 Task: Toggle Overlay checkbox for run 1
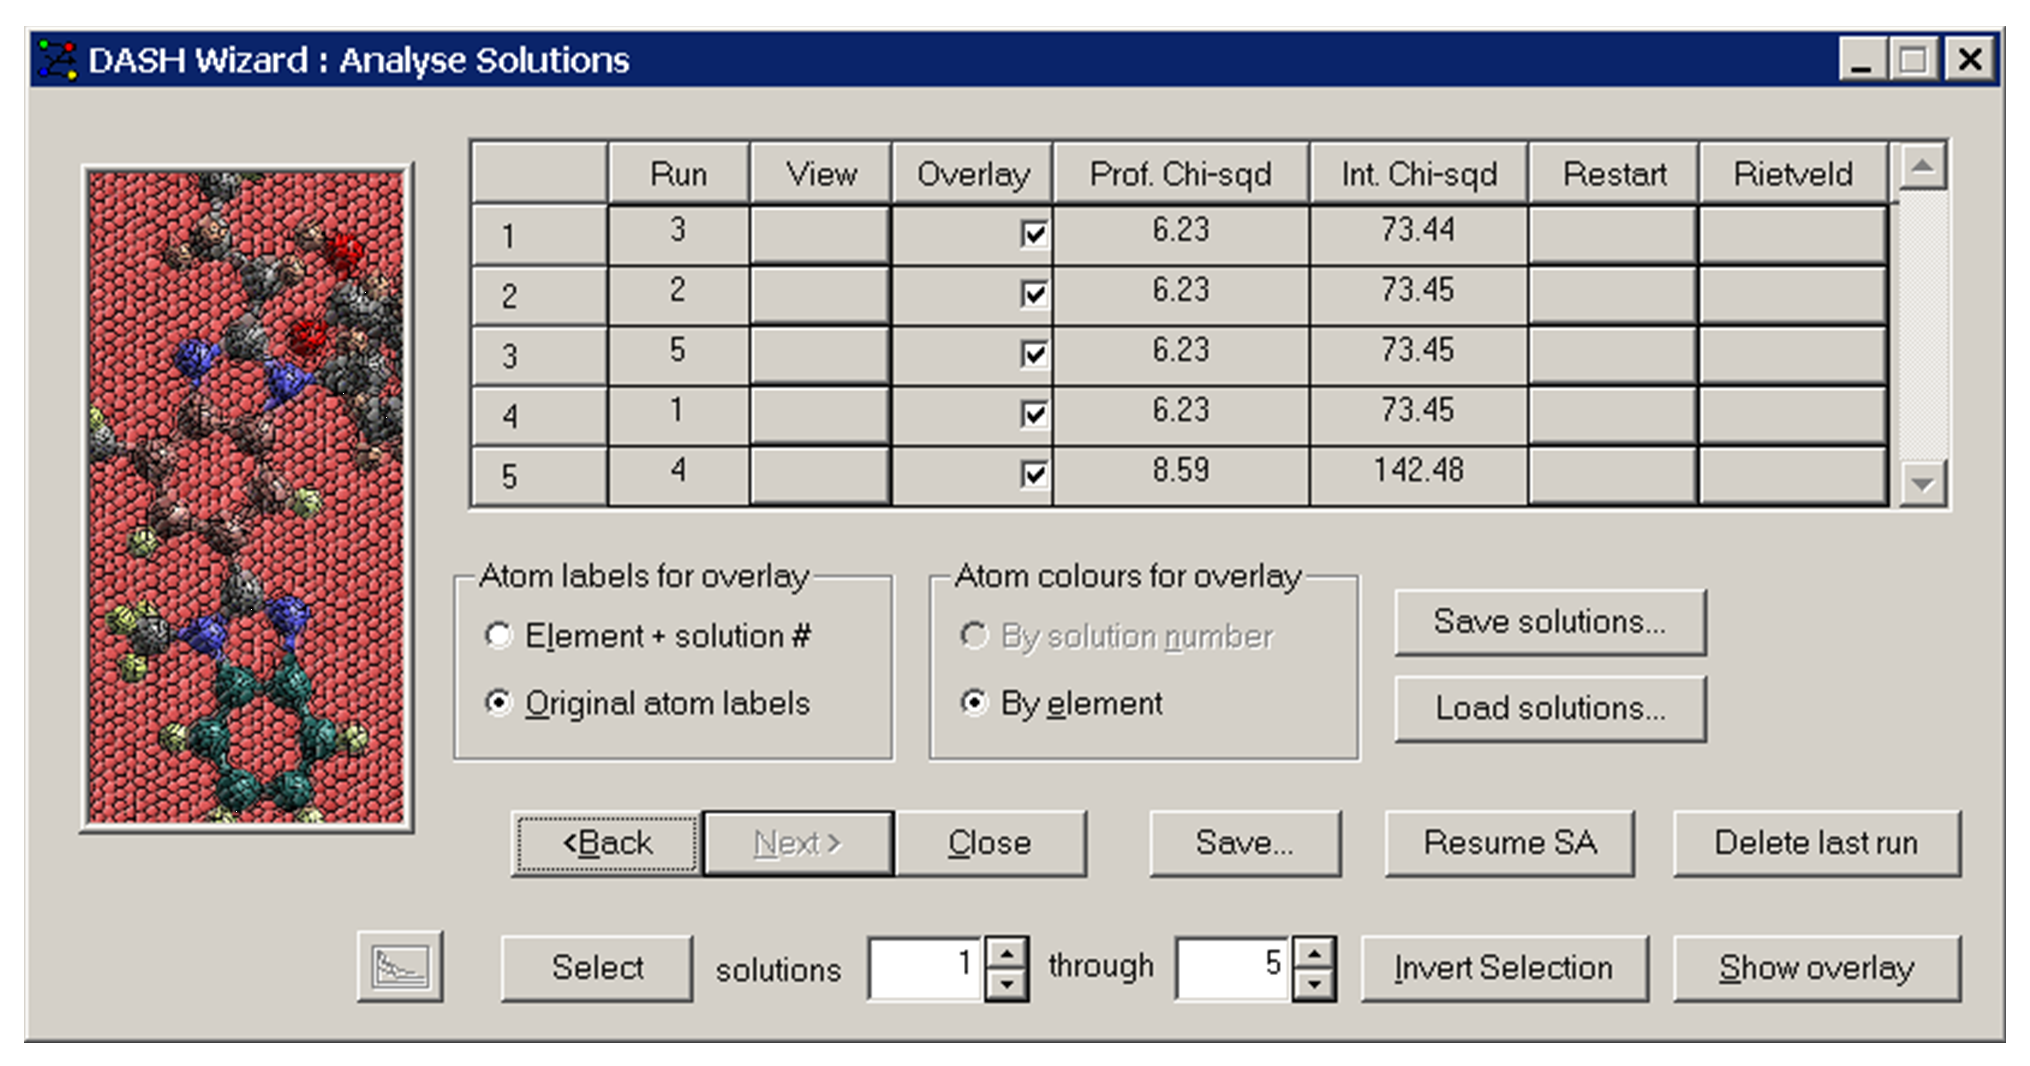(x=1034, y=415)
